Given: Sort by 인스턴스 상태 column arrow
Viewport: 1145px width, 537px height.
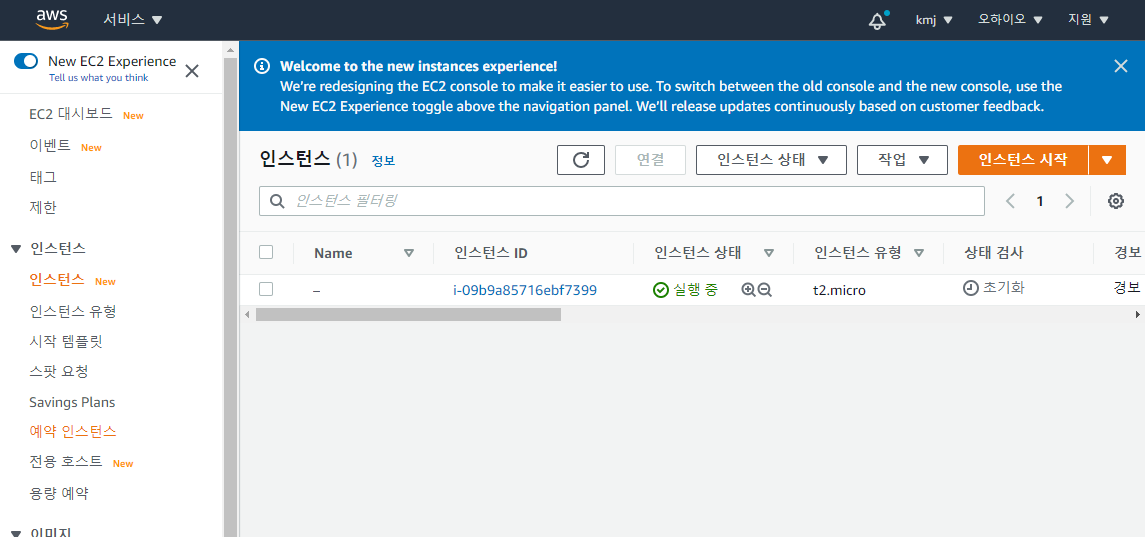Looking at the screenshot, I should (x=768, y=253).
